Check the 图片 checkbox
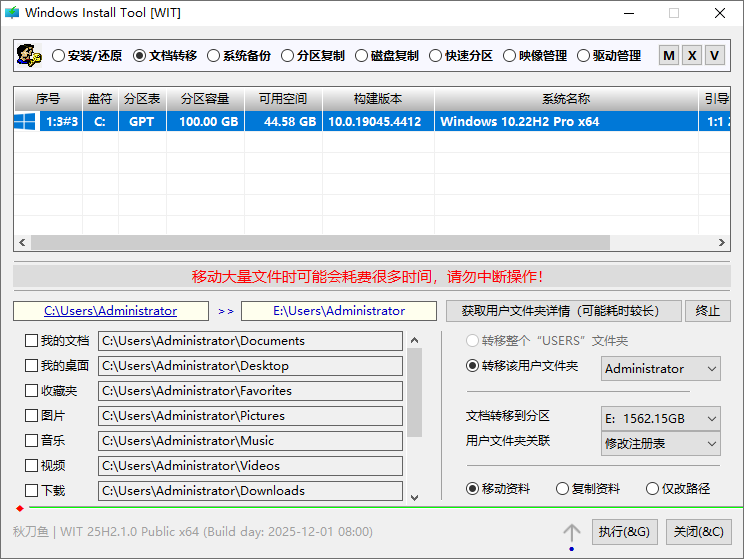 (x=31, y=416)
